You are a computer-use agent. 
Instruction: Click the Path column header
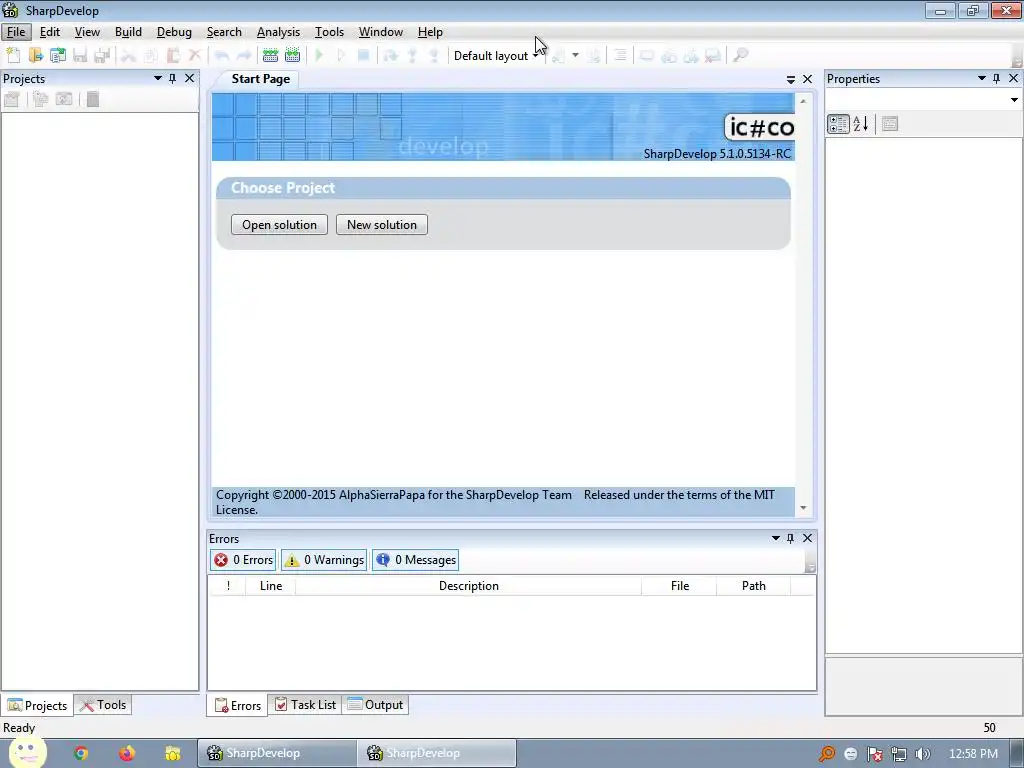point(754,586)
